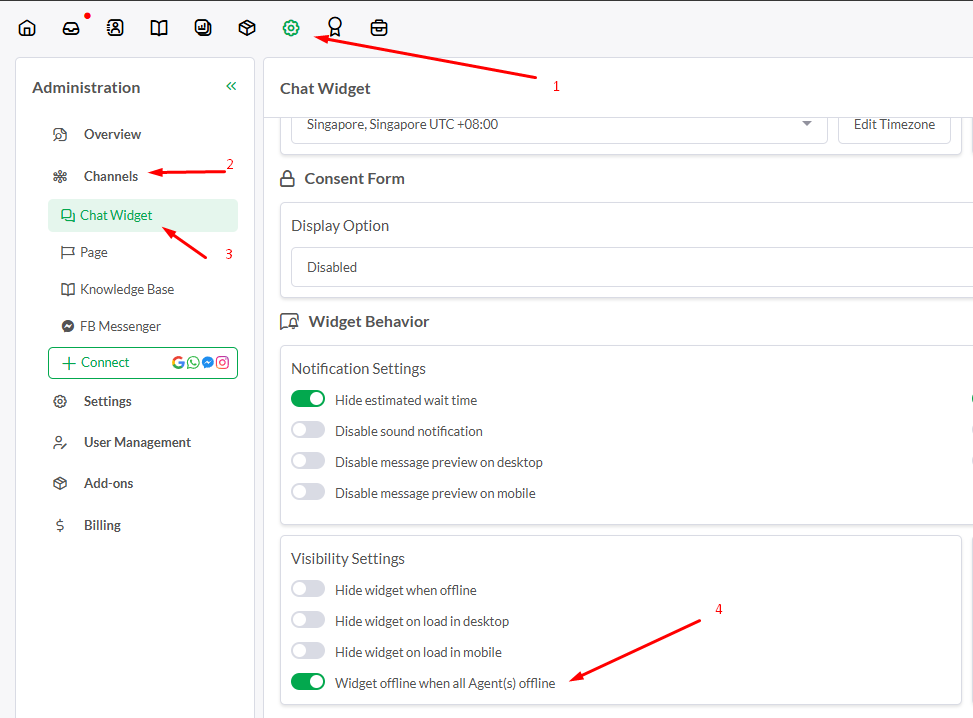Click the cube add-ons icon in top bar
Image resolution: width=973 pixels, height=718 pixels.
point(247,28)
